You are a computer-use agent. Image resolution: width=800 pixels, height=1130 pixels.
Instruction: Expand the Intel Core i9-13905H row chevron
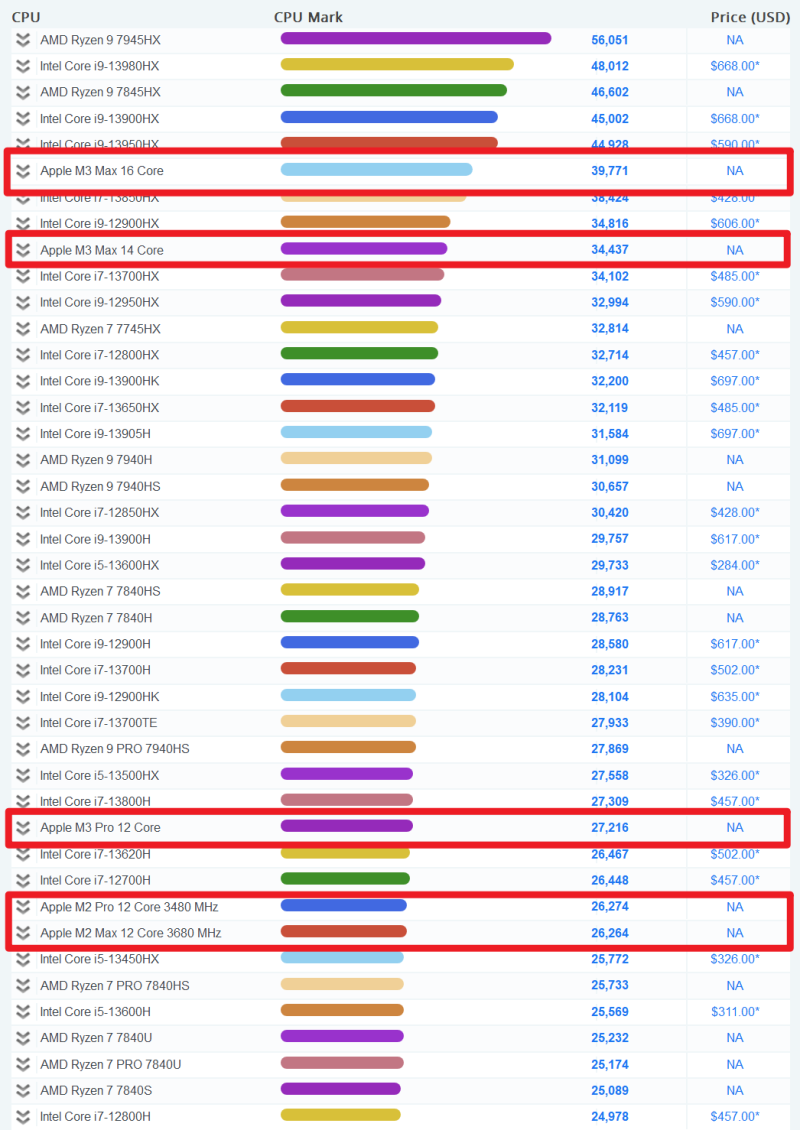(23, 434)
